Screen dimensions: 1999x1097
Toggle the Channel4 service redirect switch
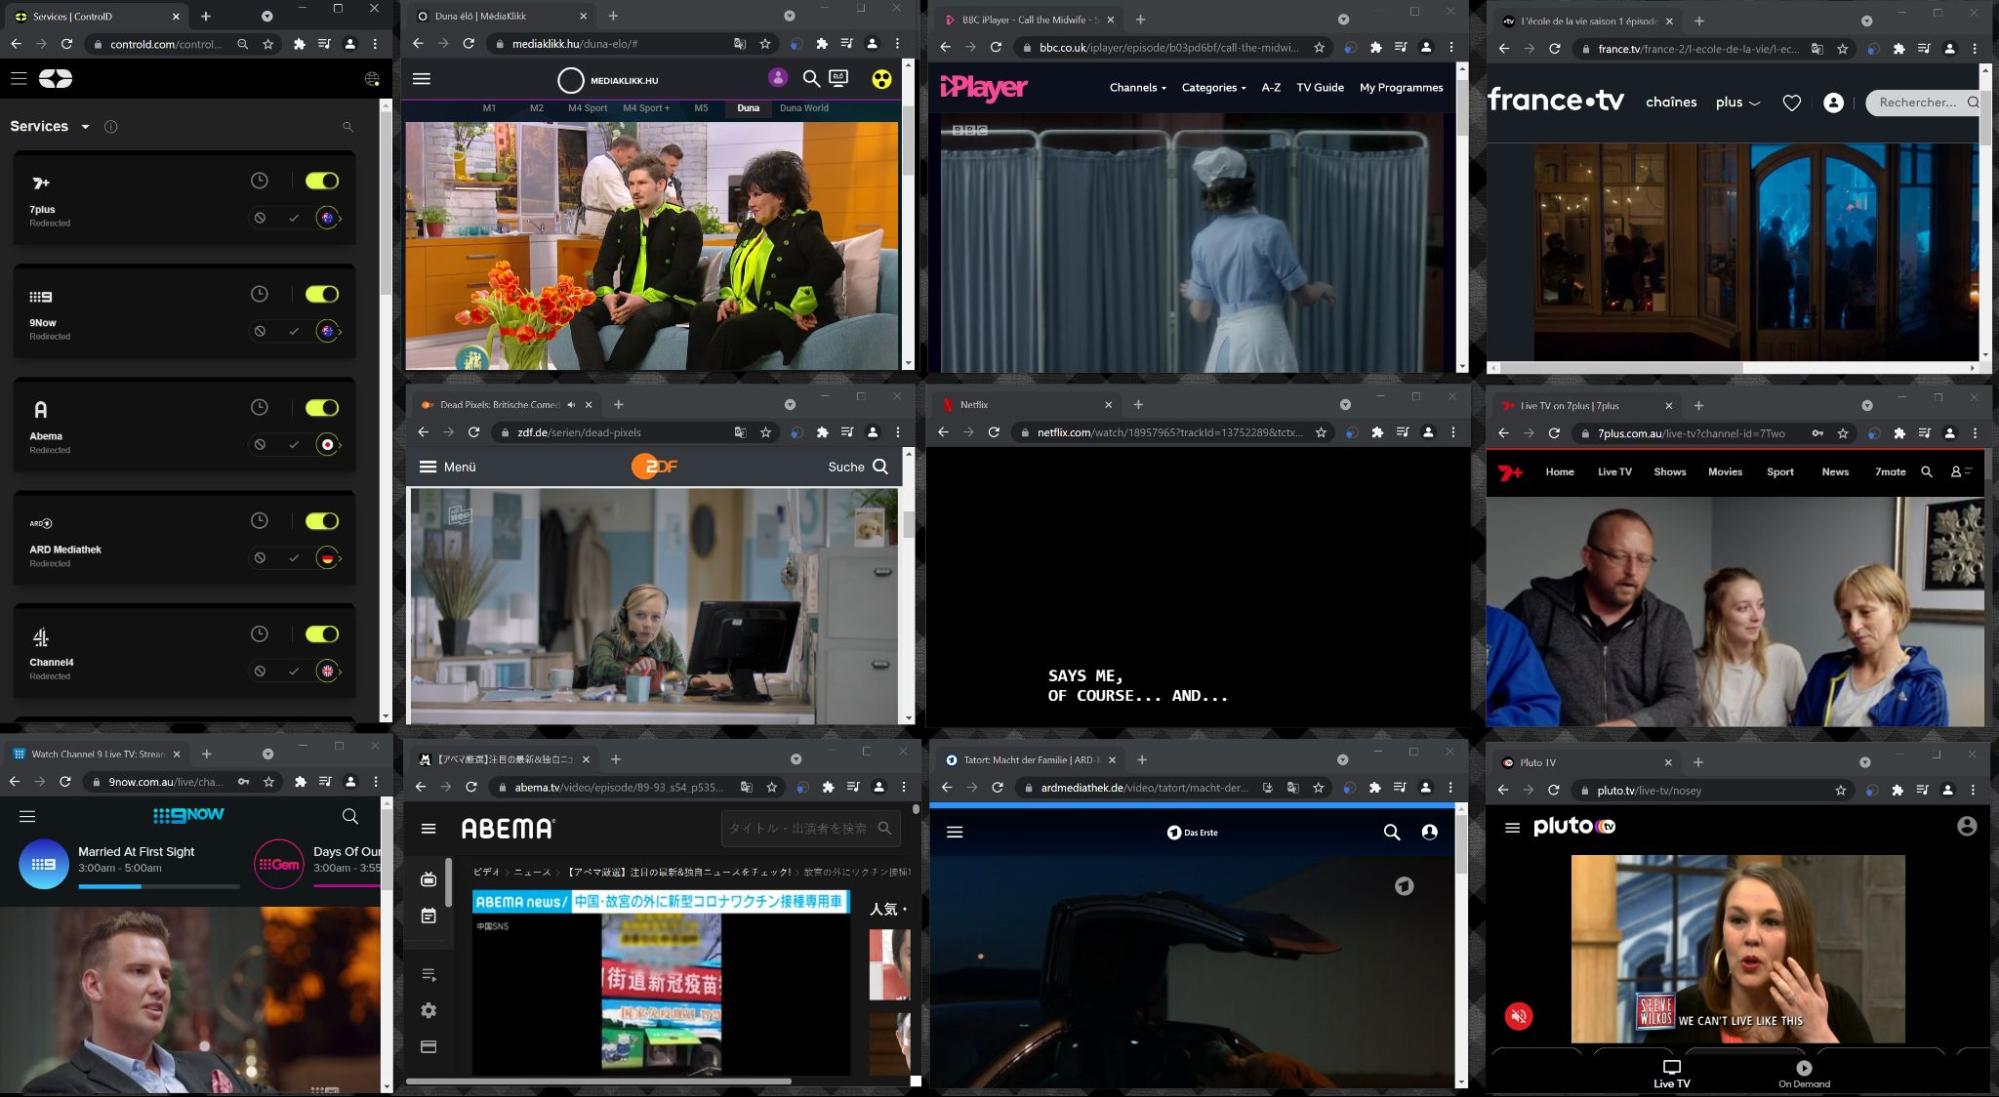tap(321, 634)
